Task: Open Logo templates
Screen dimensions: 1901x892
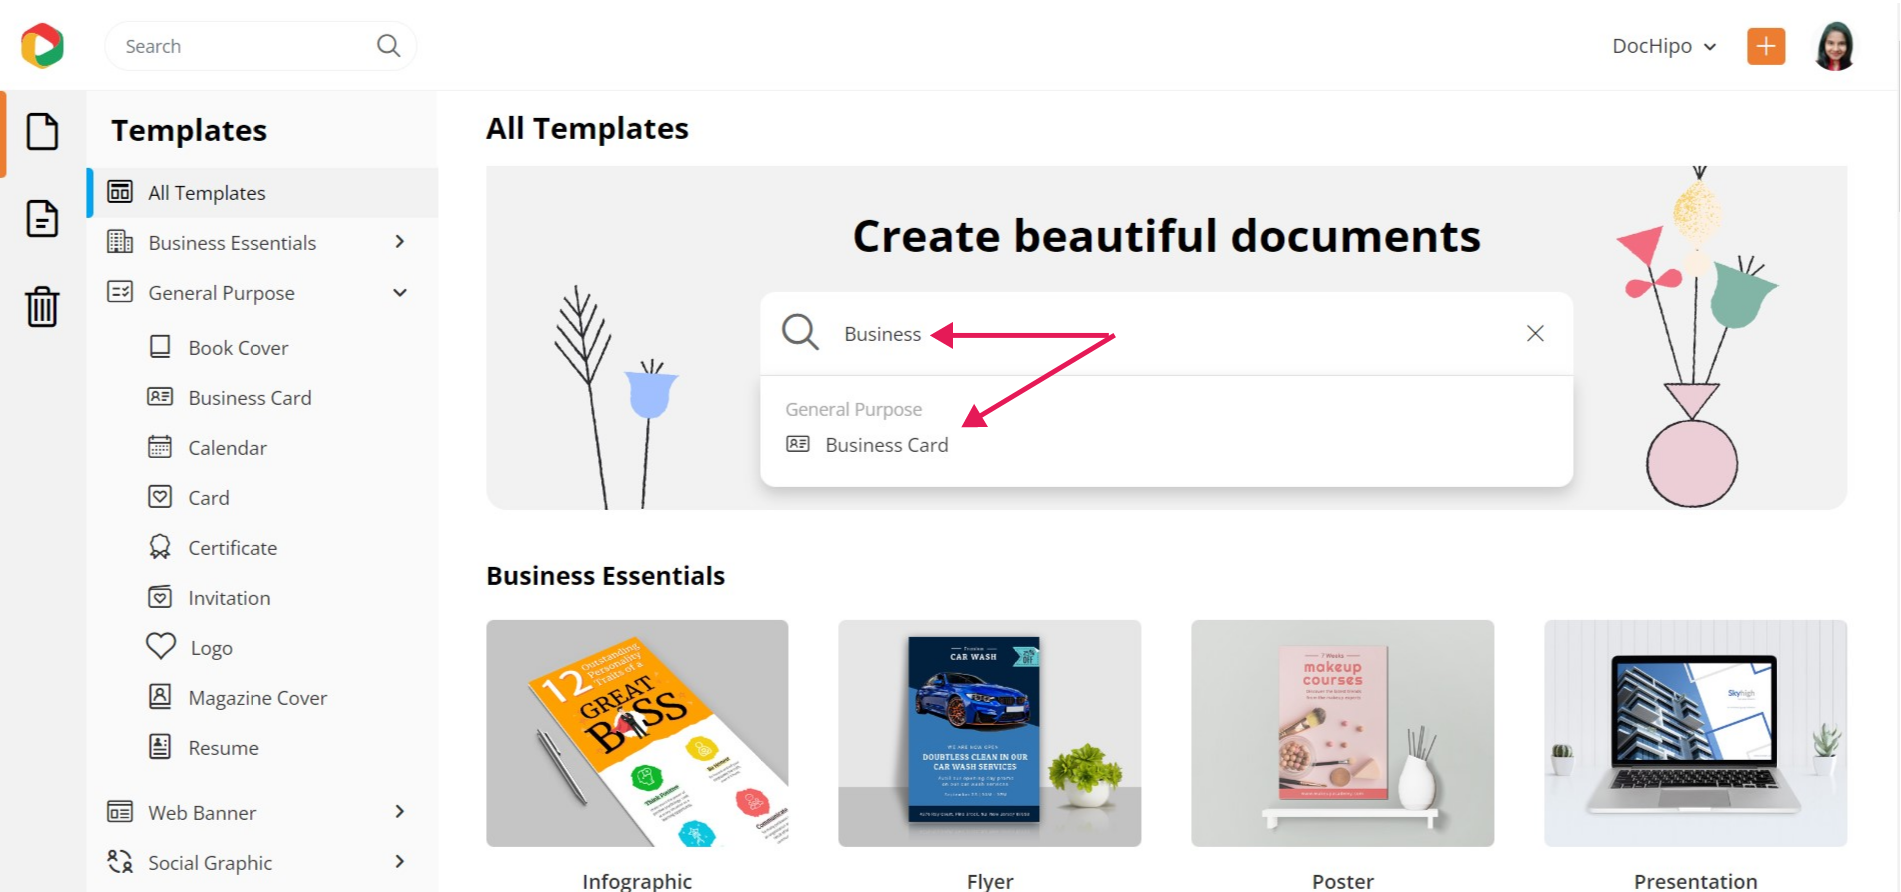Action: click(212, 648)
